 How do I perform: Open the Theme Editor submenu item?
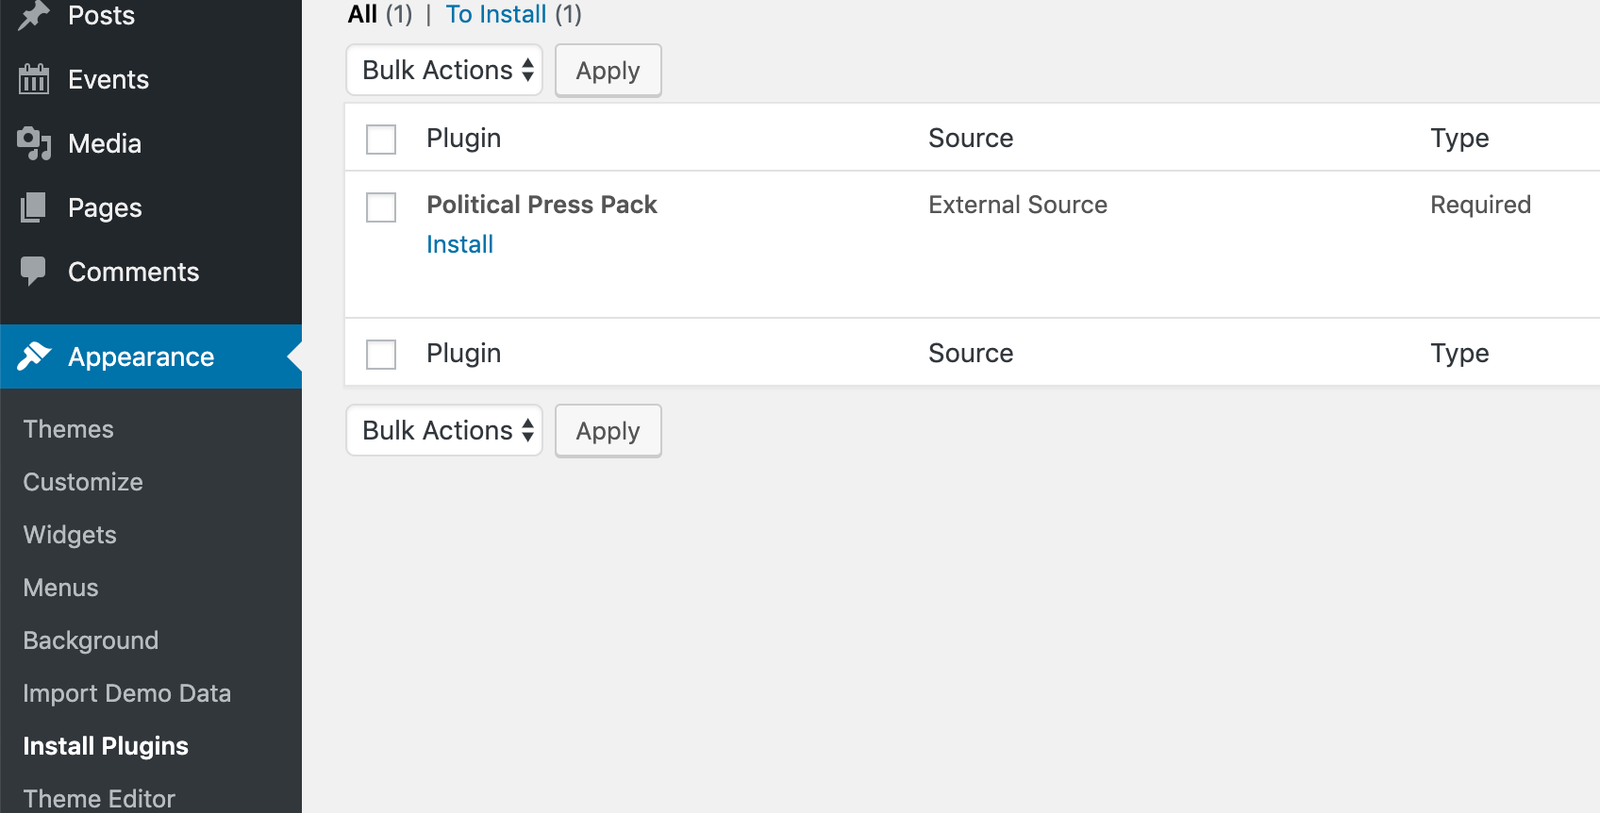99,798
